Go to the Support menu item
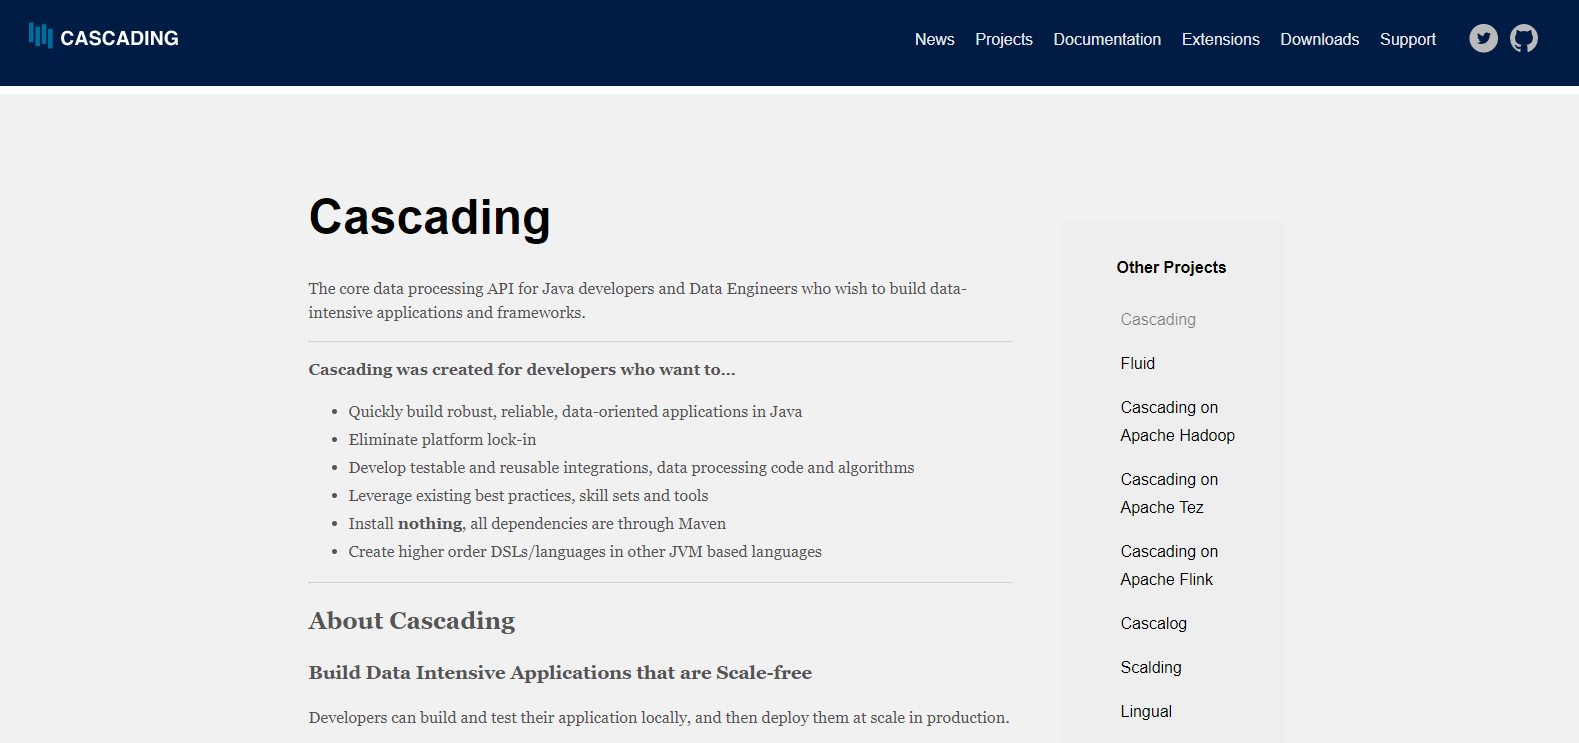 (x=1408, y=39)
